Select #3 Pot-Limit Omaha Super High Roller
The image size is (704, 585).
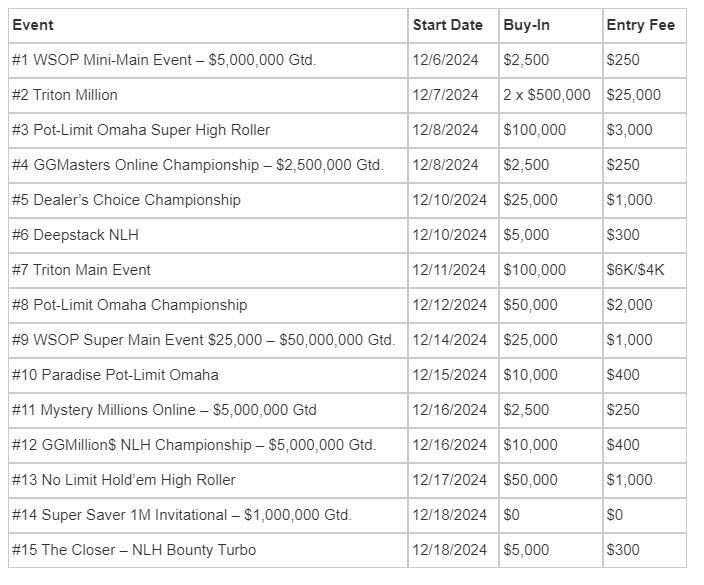pyautogui.click(x=141, y=130)
